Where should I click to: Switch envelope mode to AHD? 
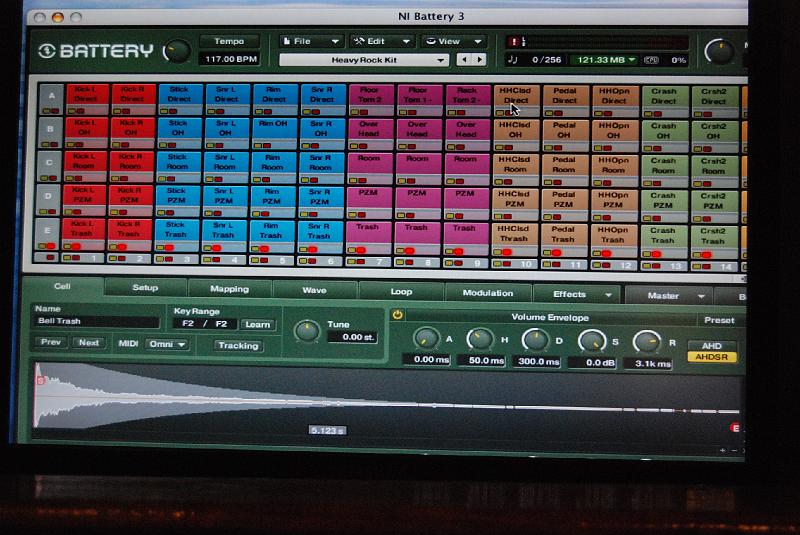pos(712,346)
